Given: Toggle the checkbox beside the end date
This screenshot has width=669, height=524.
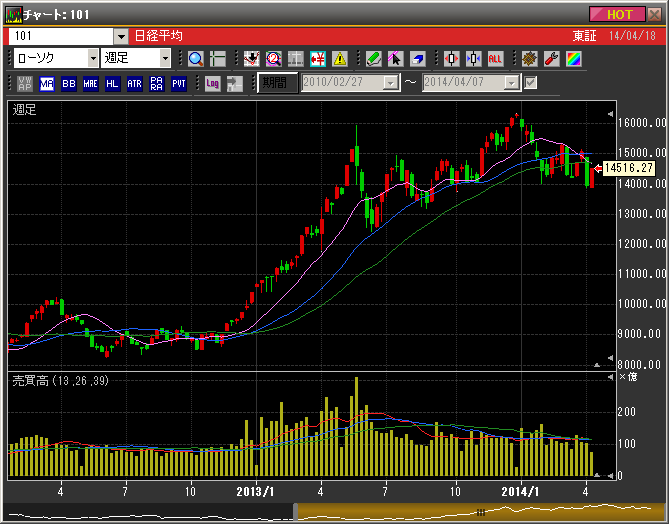Looking at the screenshot, I should tap(531, 83).
